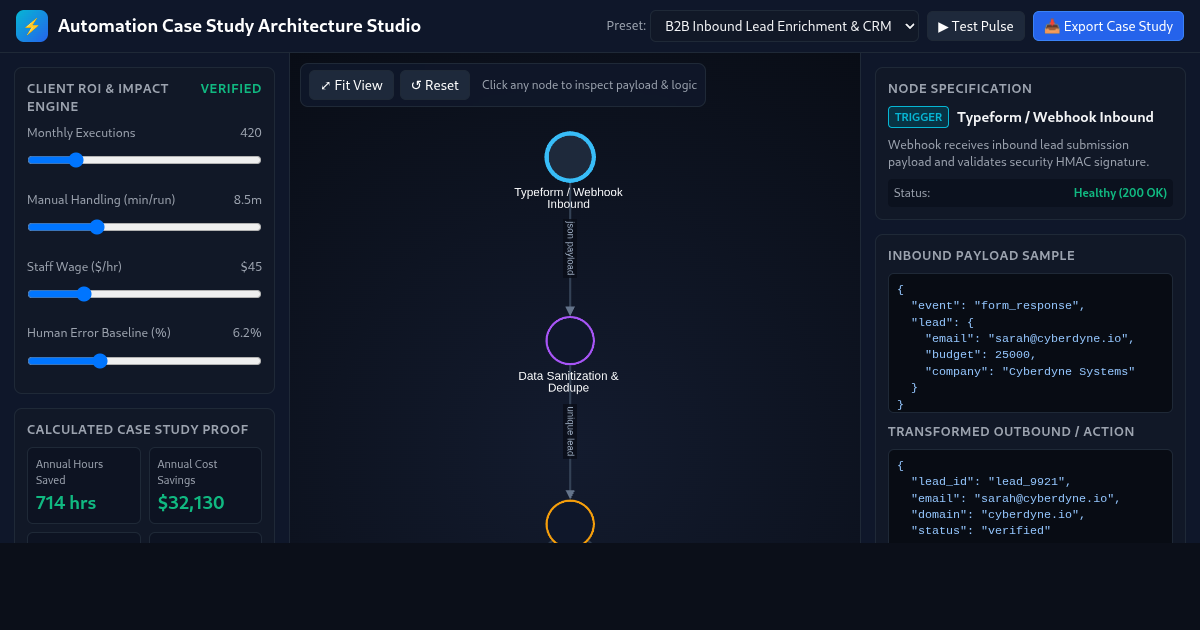The width and height of the screenshot is (1200, 630).
Task: Click the TRIGGER badge in Node Specification
Action: point(918,117)
